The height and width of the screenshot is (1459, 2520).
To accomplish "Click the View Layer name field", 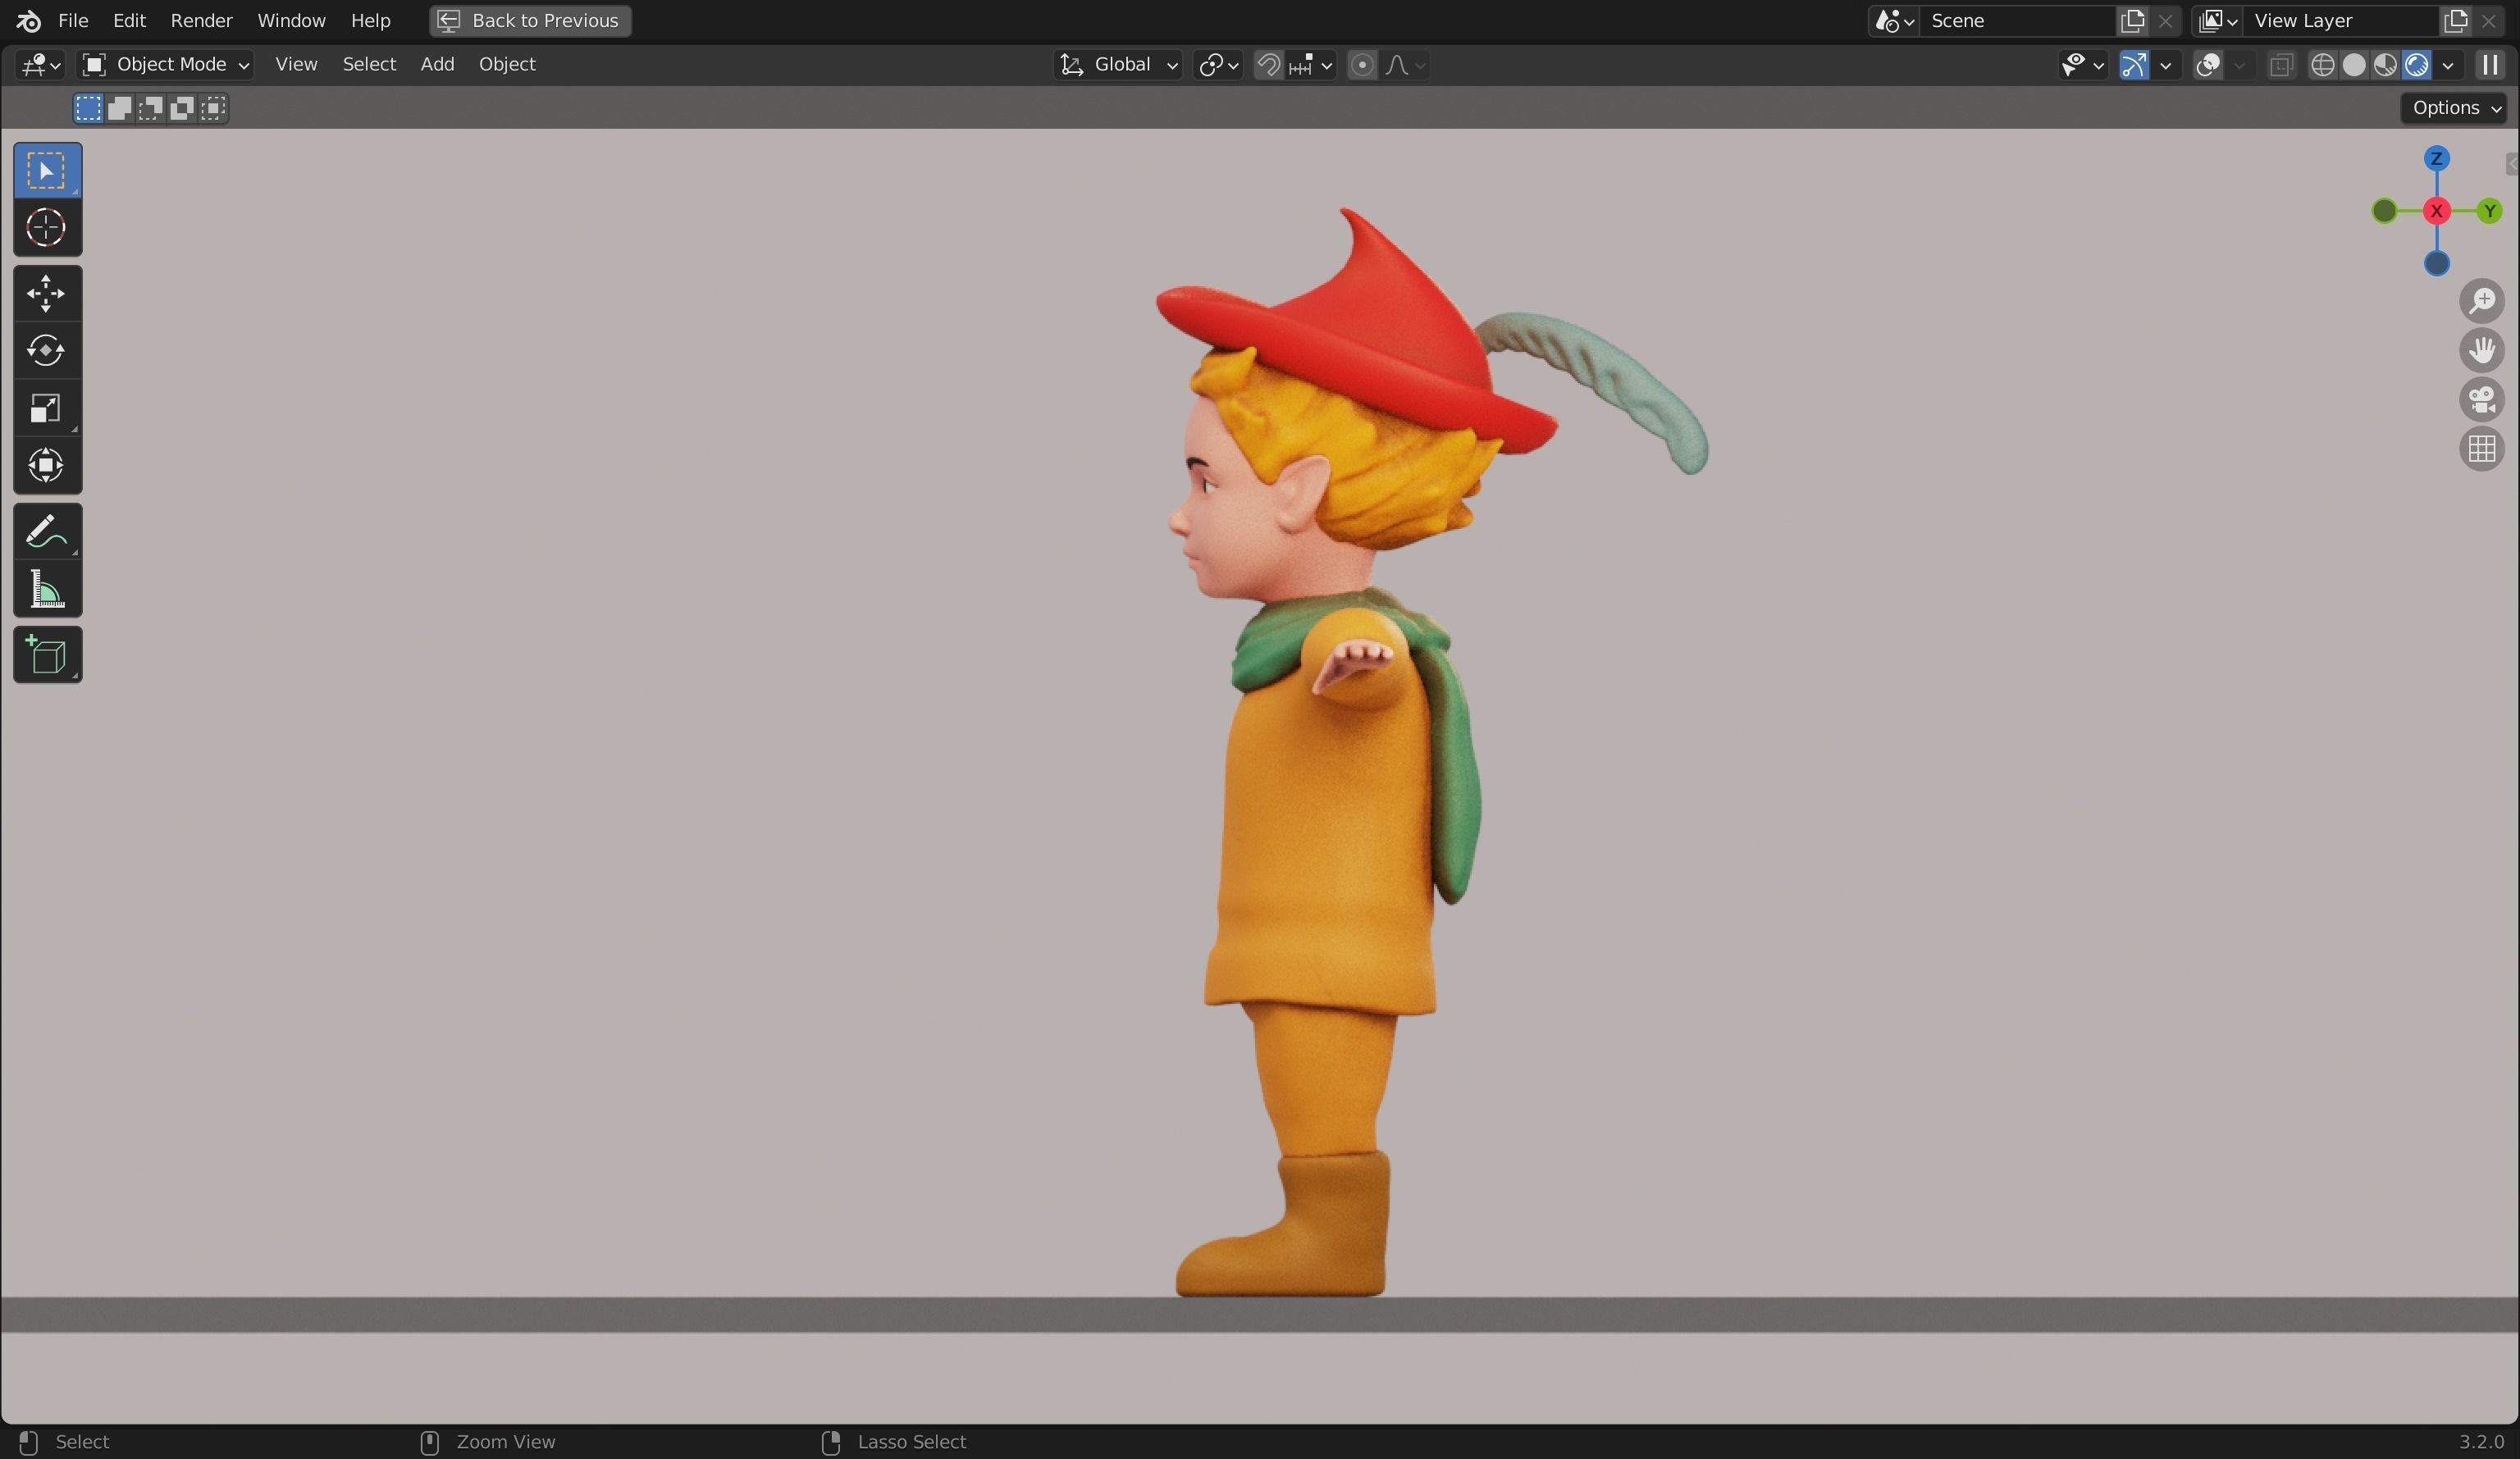I will [x=2341, y=21].
